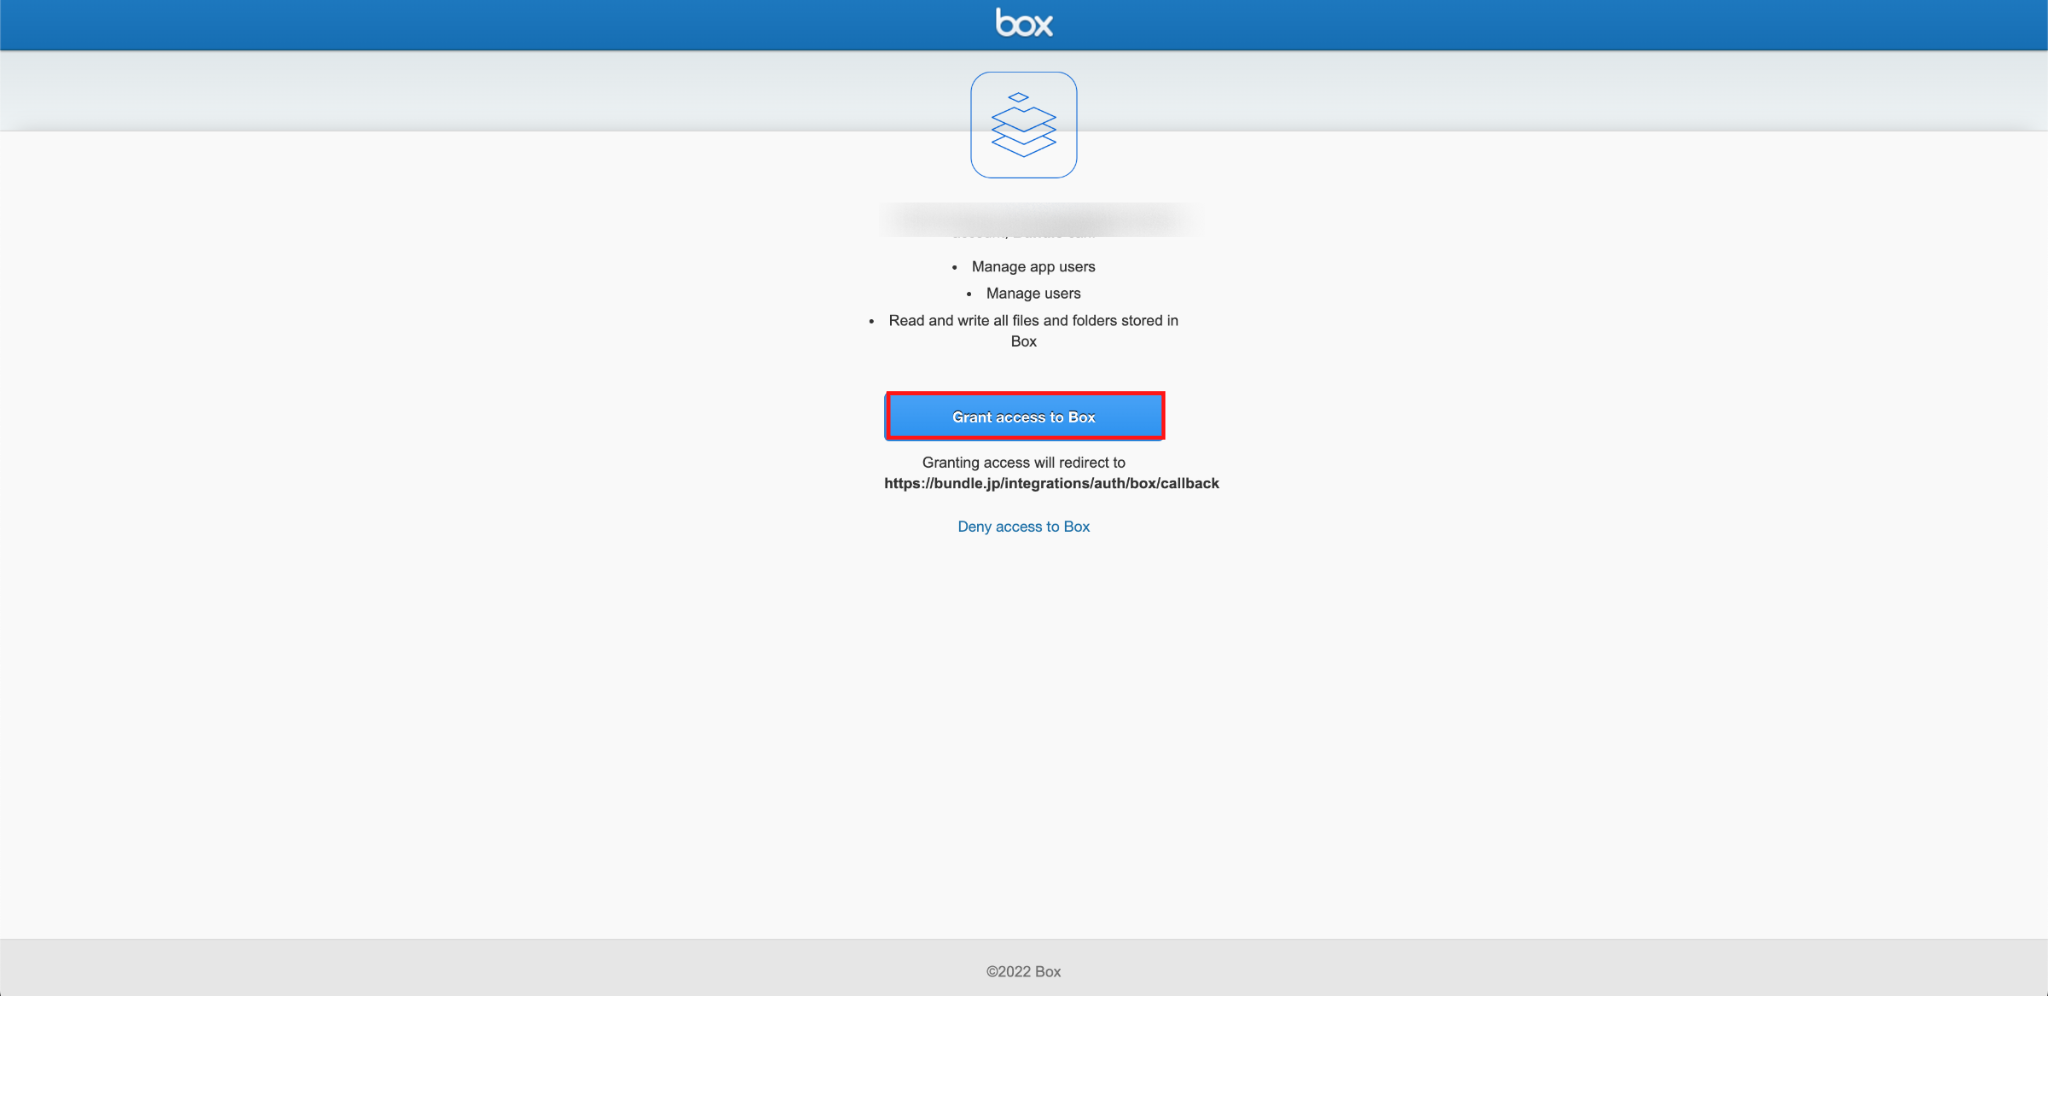Click 'Granting access will redirect to' text
This screenshot has width=2048, height=1105.
(x=1024, y=463)
